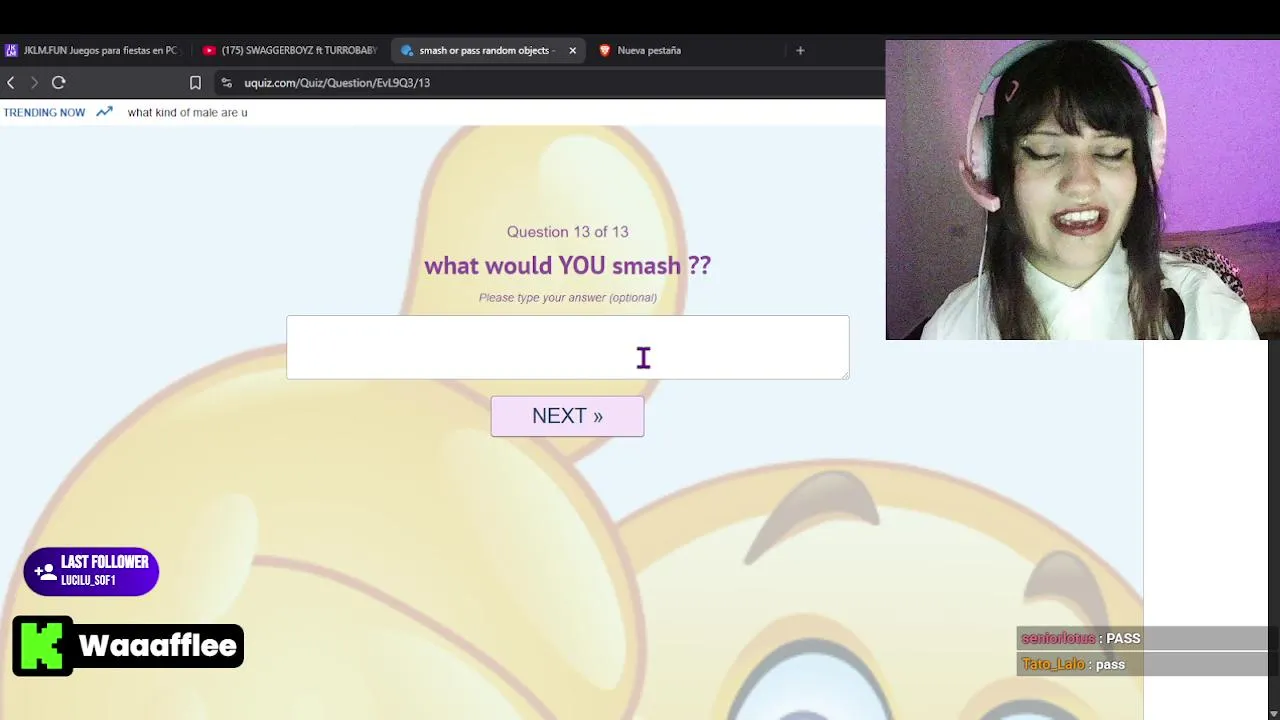Click the uquiz.com address bar URL

tap(337, 83)
